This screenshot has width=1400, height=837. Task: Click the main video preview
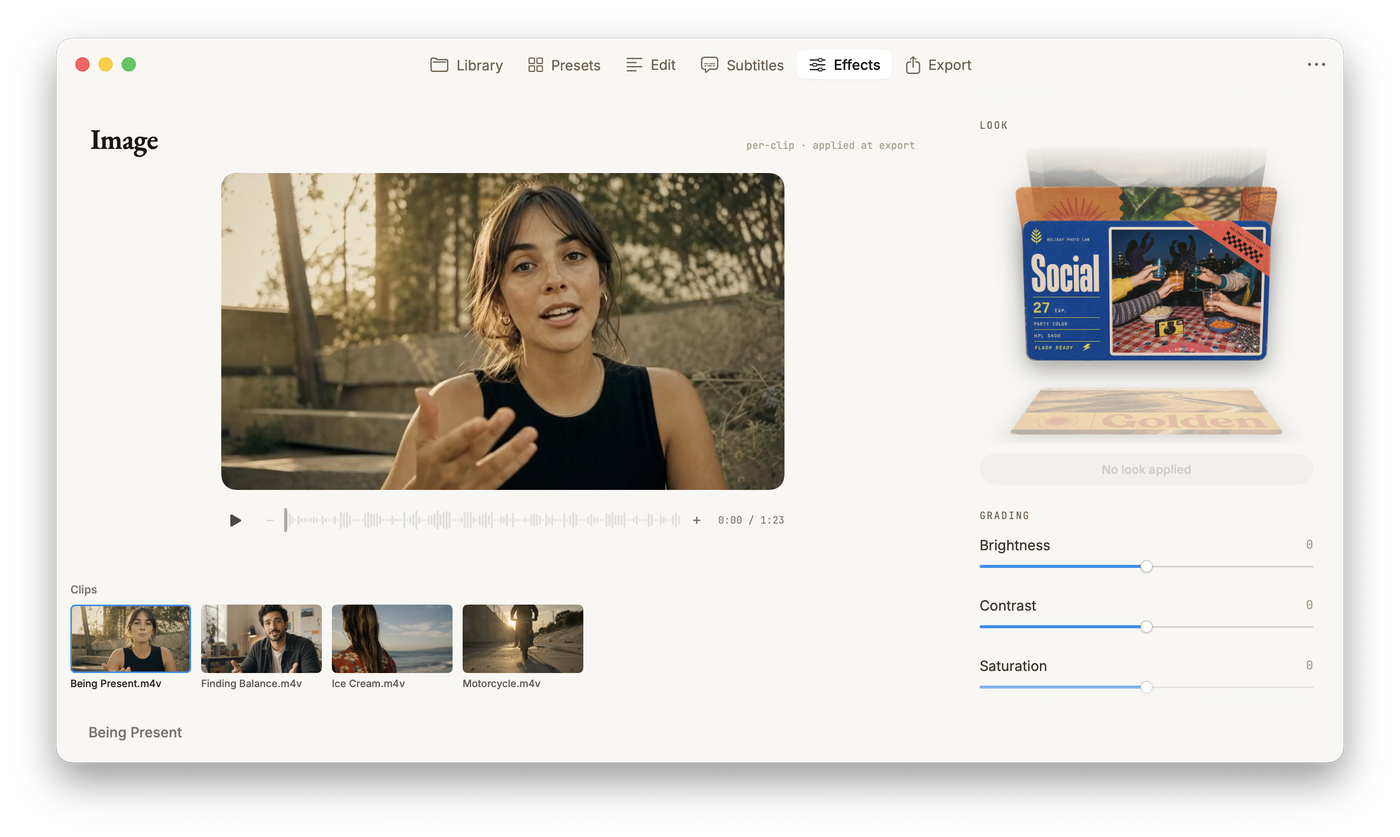[502, 331]
